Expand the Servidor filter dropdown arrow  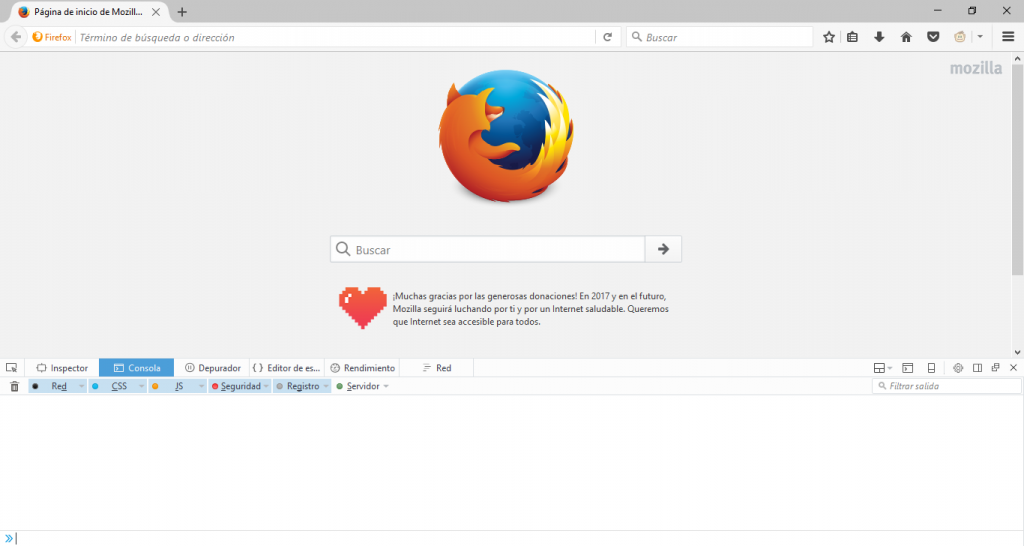(x=386, y=386)
